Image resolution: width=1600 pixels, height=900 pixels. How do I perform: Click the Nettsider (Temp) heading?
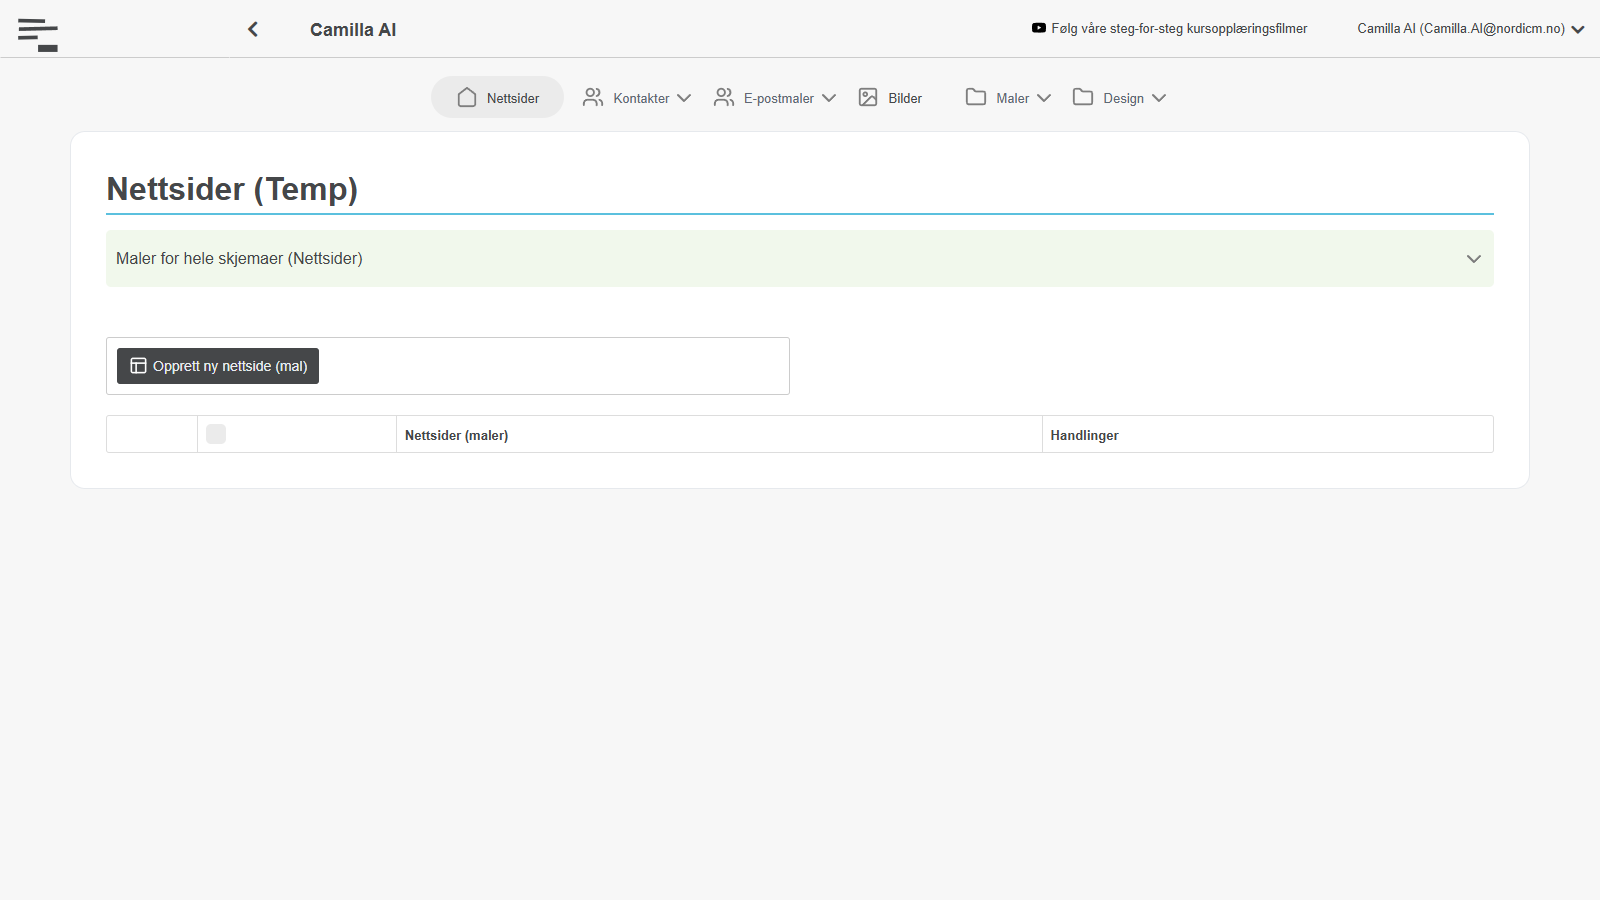pos(232,189)
